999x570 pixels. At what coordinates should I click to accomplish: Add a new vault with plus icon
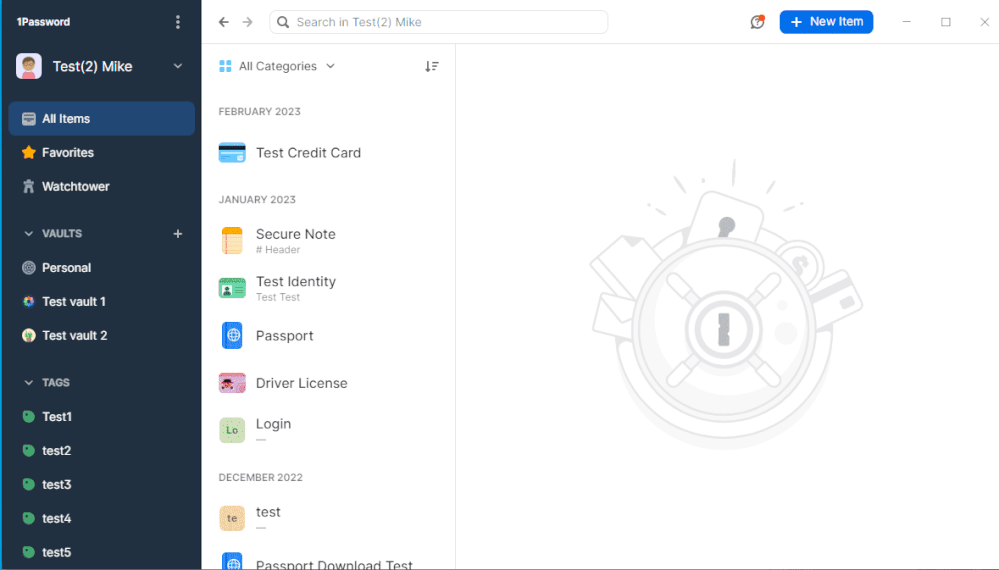coord(178,234)
